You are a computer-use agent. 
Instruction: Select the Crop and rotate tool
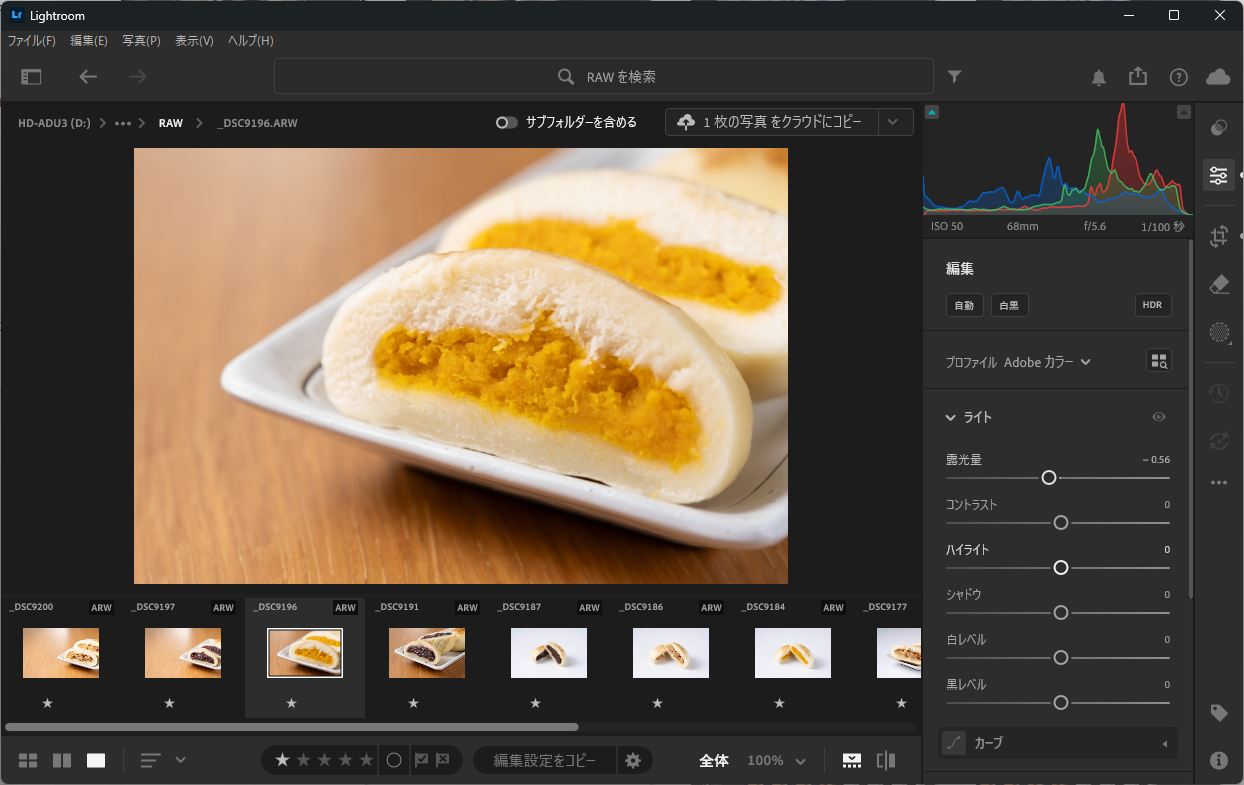1219,237
